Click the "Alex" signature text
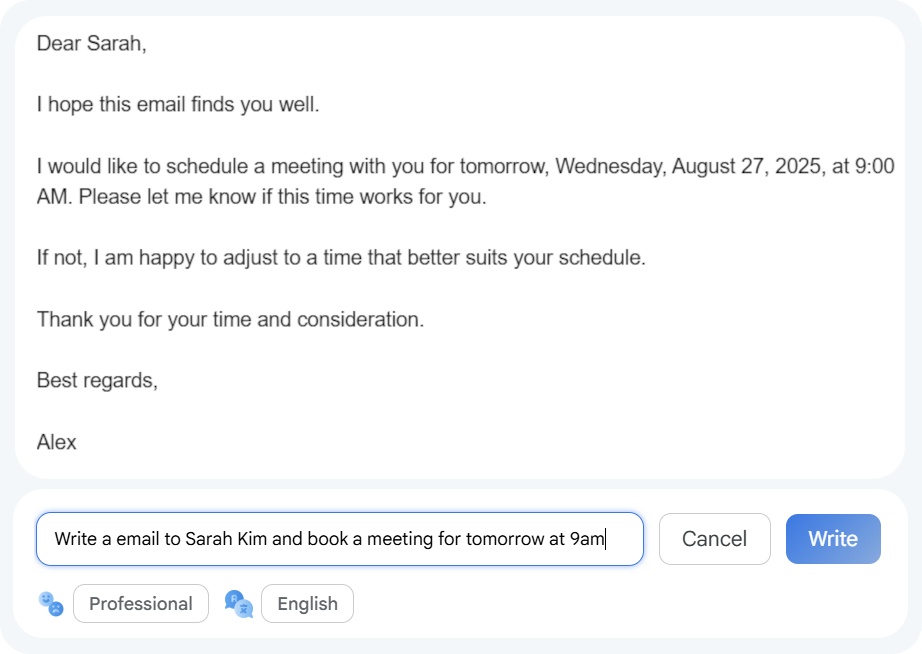Viewport: 922px width, 654px height. click(x=56, y=442)
